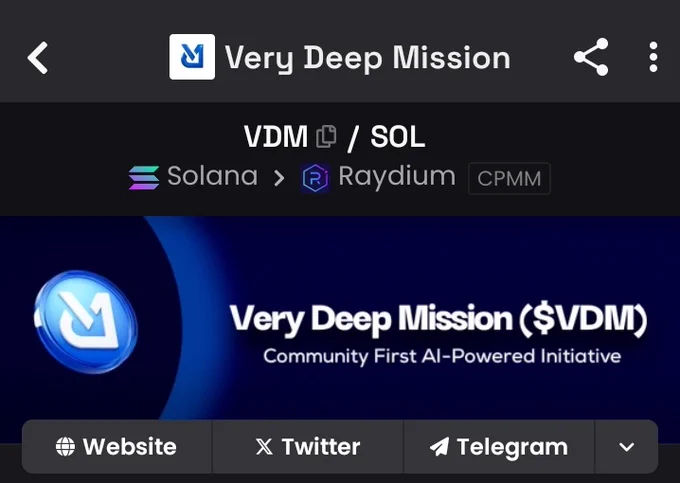Click the breadcrumb arrow between Solana and Raydium
Screen dimensions: 680x483
coord(279,178)
